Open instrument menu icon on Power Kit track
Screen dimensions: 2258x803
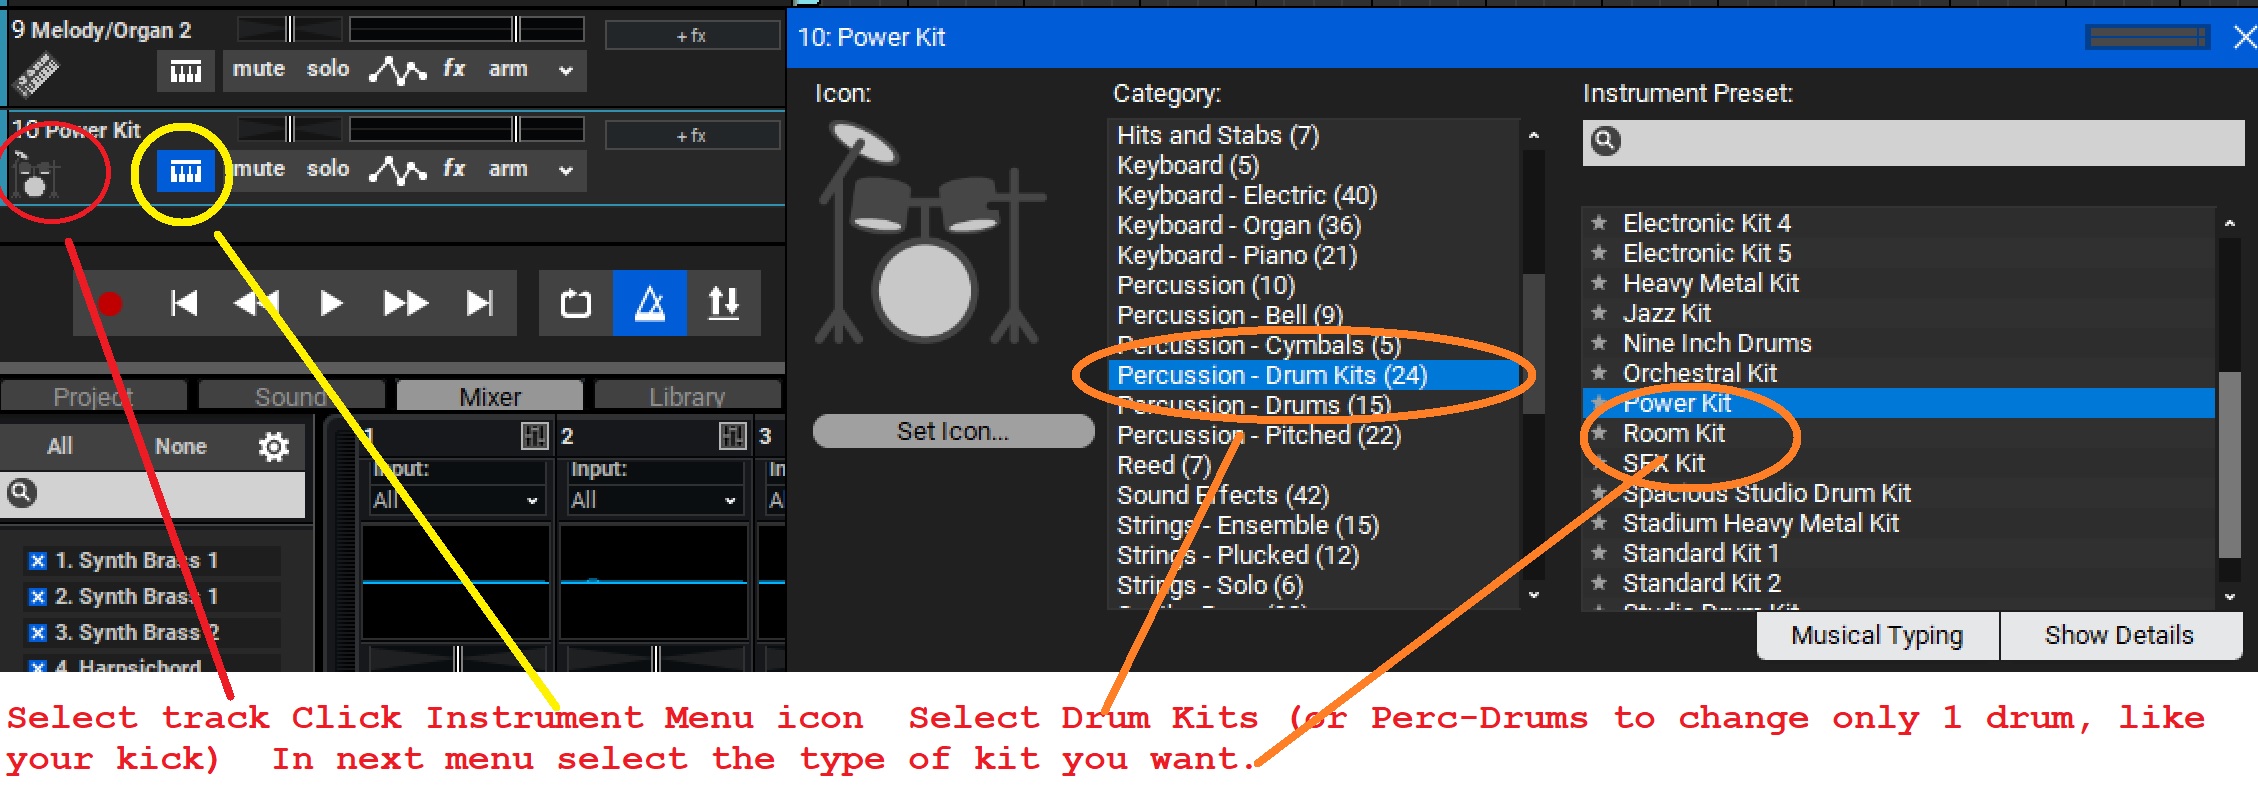click(186, 171)
